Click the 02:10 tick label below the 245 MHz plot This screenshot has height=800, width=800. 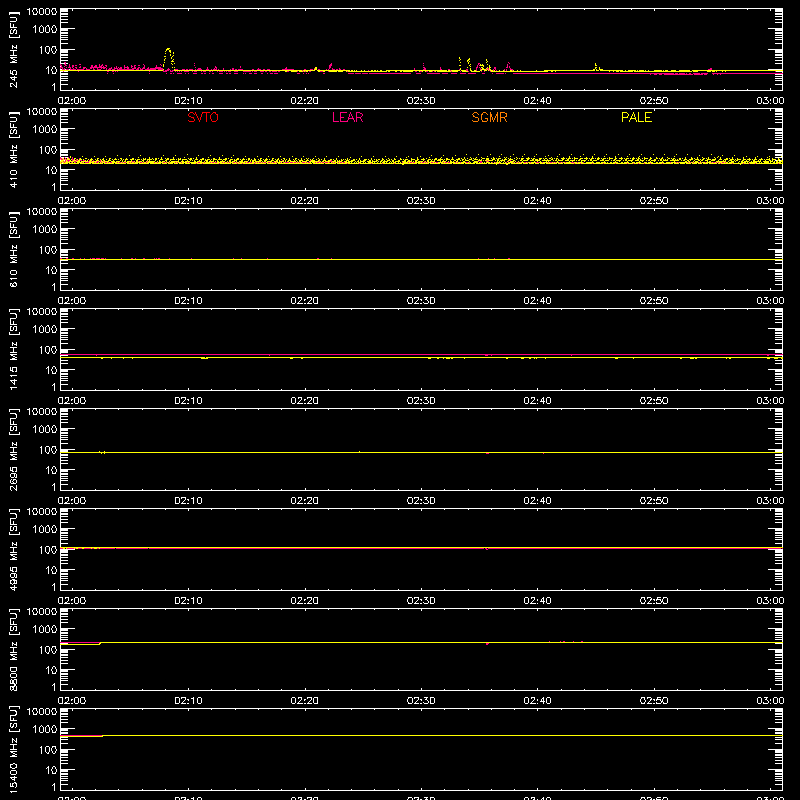click(x=188, y=101)
